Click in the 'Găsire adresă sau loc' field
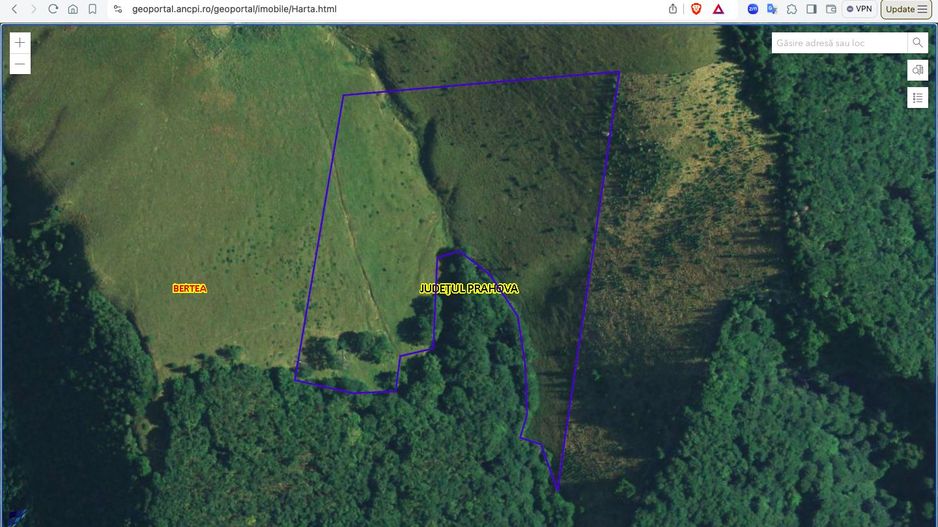 coord(840,43)
